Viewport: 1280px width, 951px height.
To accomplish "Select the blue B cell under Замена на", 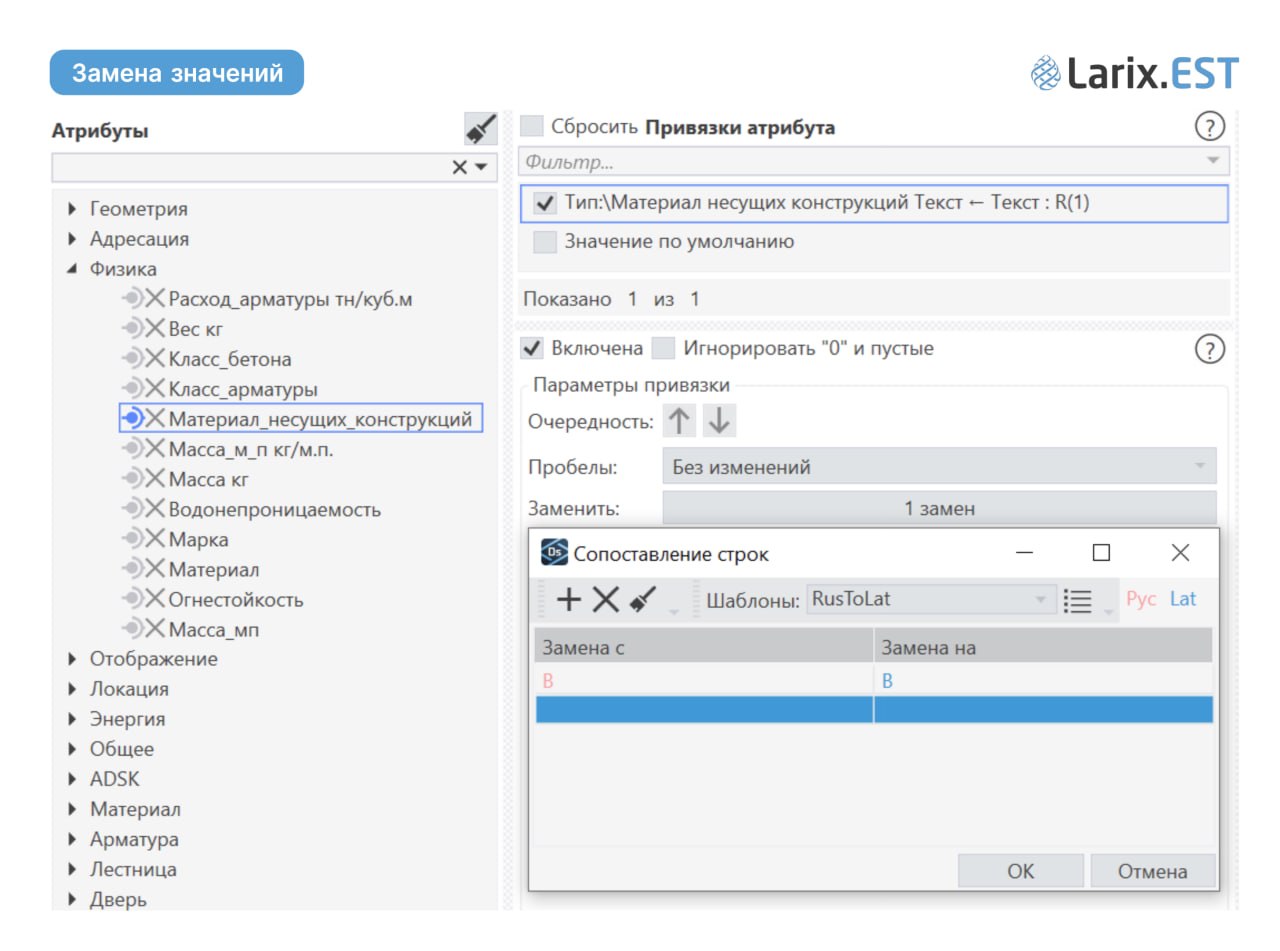I will tap(1044, 680).
